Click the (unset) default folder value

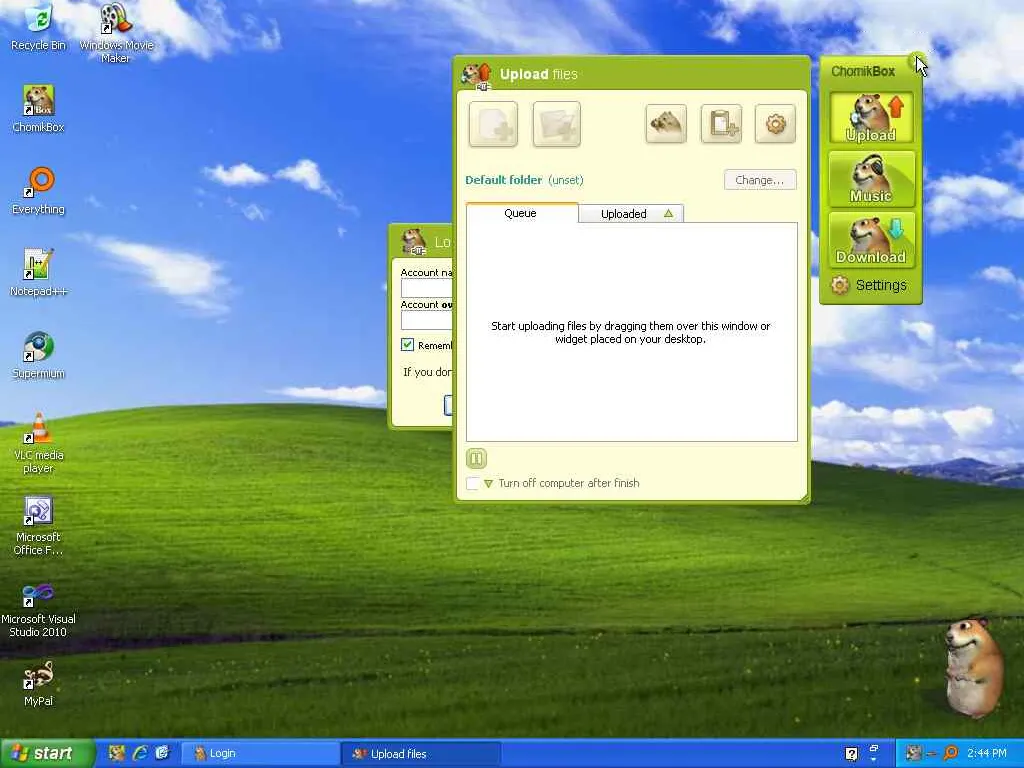click(566, 180)
